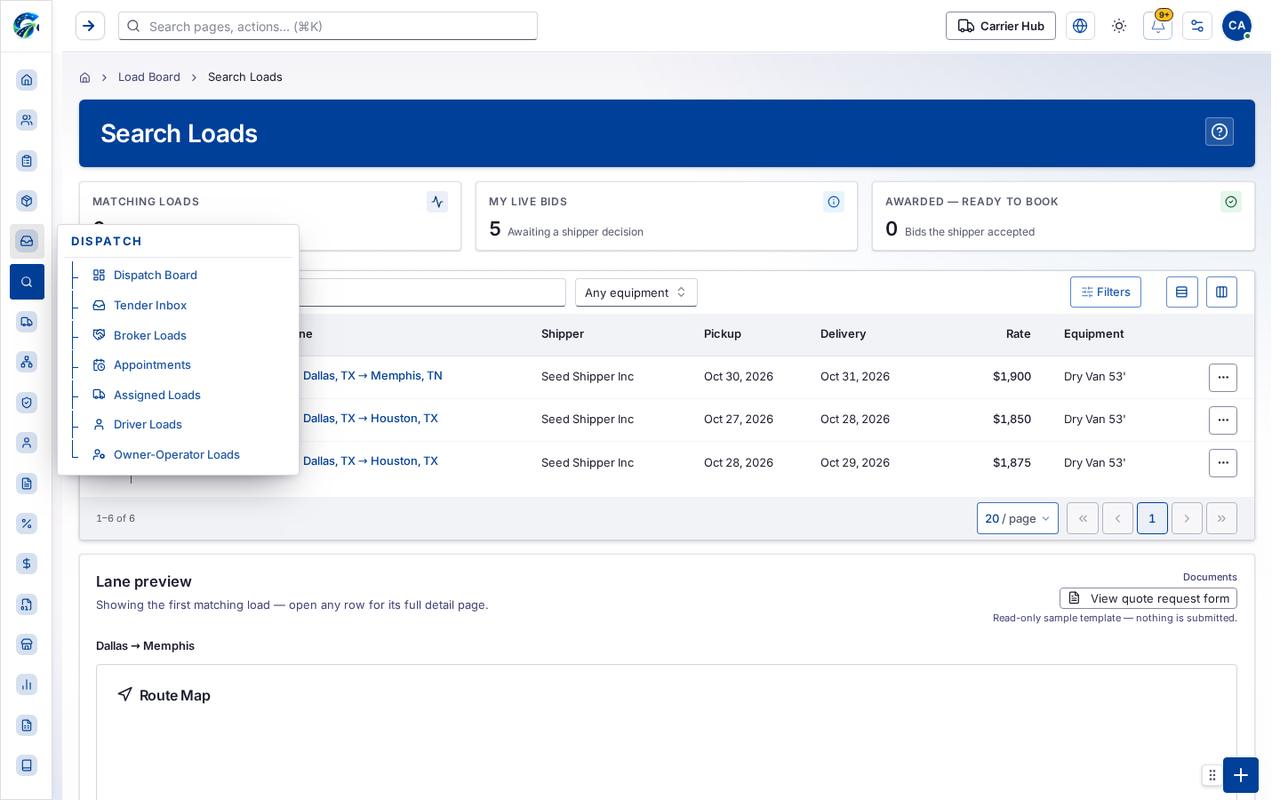Open the percent icon in the left sidebar
Viewport: 1280px width, 800px height.
click(x=27, y=523)
